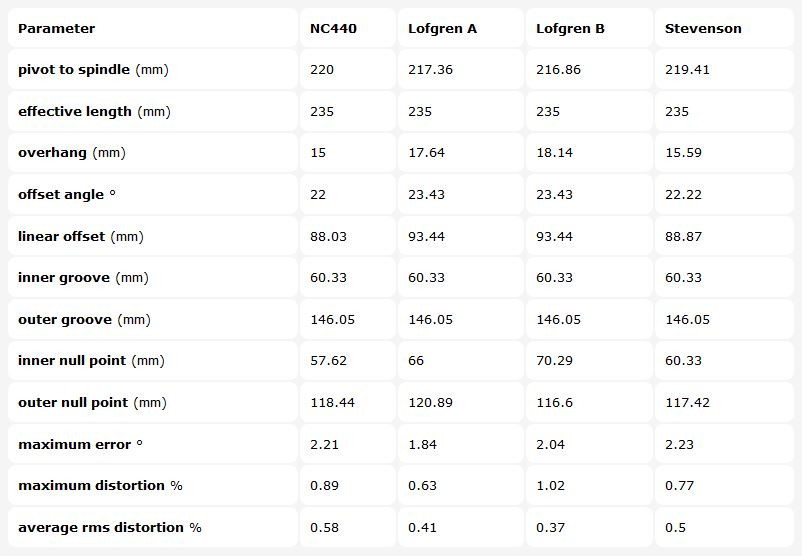Select Stevenson offset angle value 22.22
This screenshot has height=556, width=802.
pyautogui.click(x=683, y=195)
